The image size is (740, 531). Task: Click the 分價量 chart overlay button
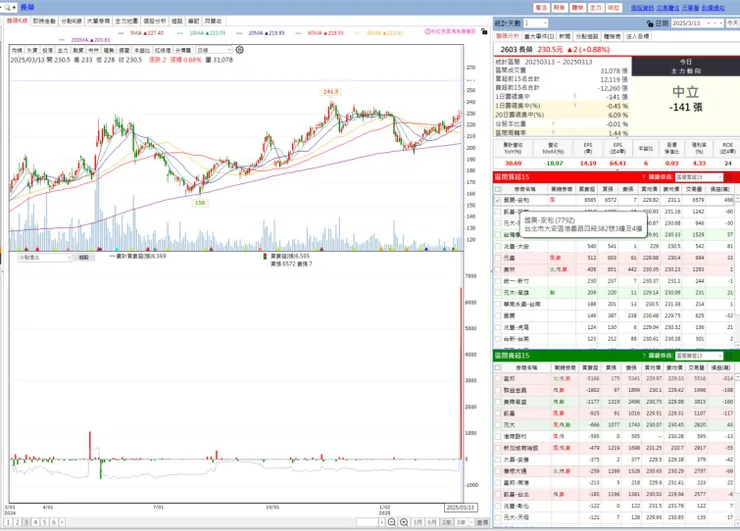(x=183, y=50)
